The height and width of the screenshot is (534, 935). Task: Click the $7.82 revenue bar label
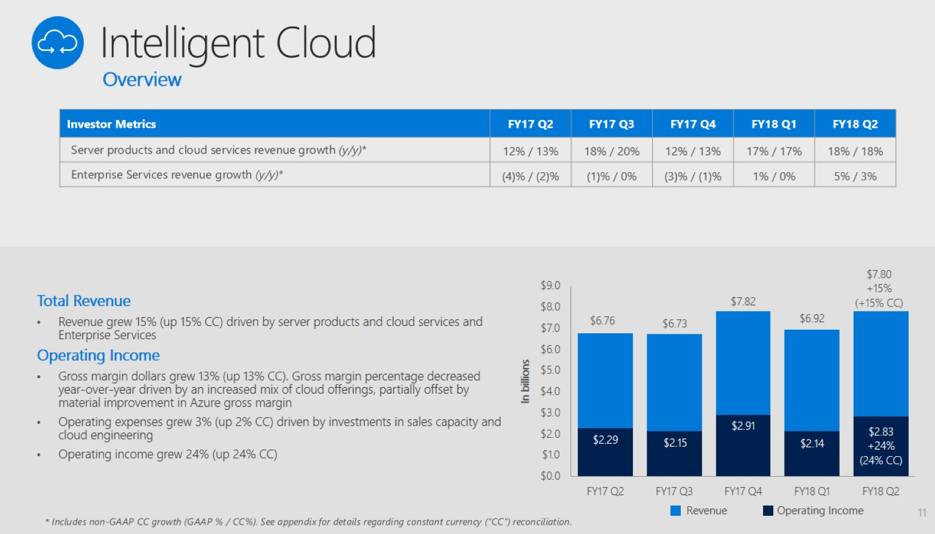[x=743, y=302]
